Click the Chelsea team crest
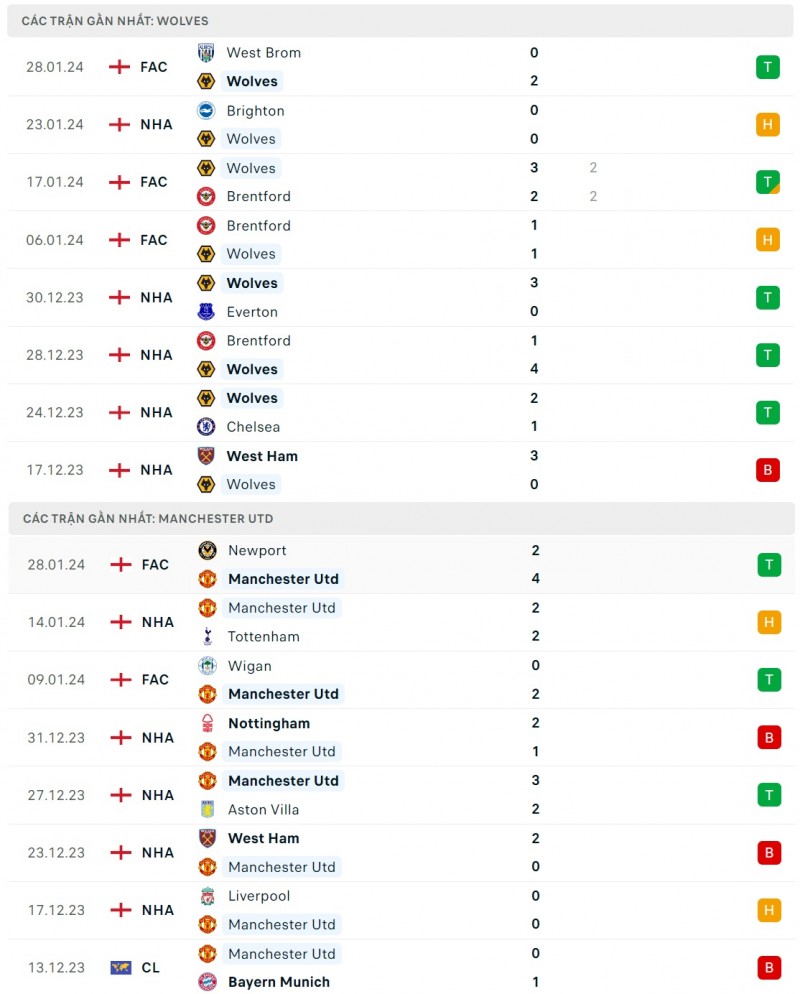The width and height of the screenshot is (800, 994). 206,427
